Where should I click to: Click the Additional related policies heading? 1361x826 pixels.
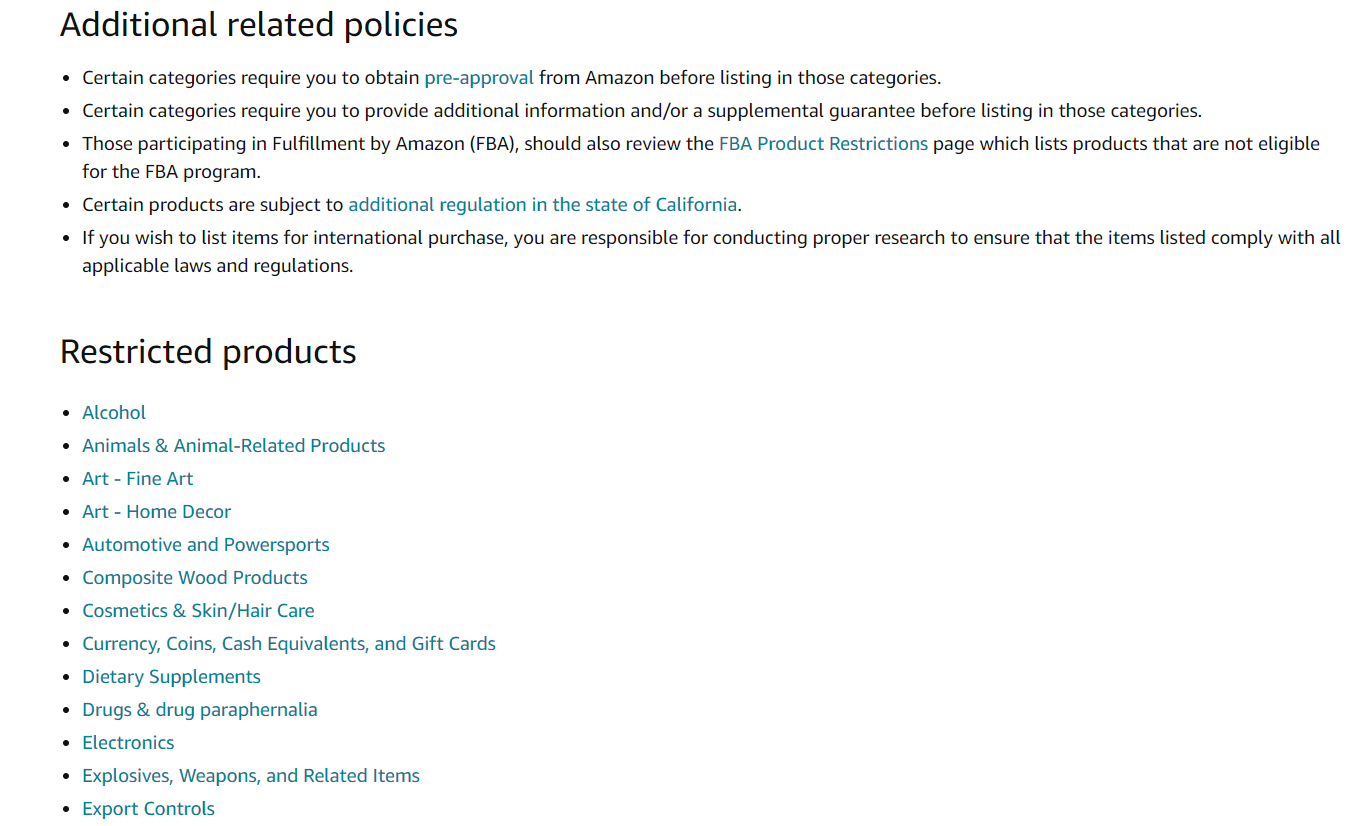(259, 25)
